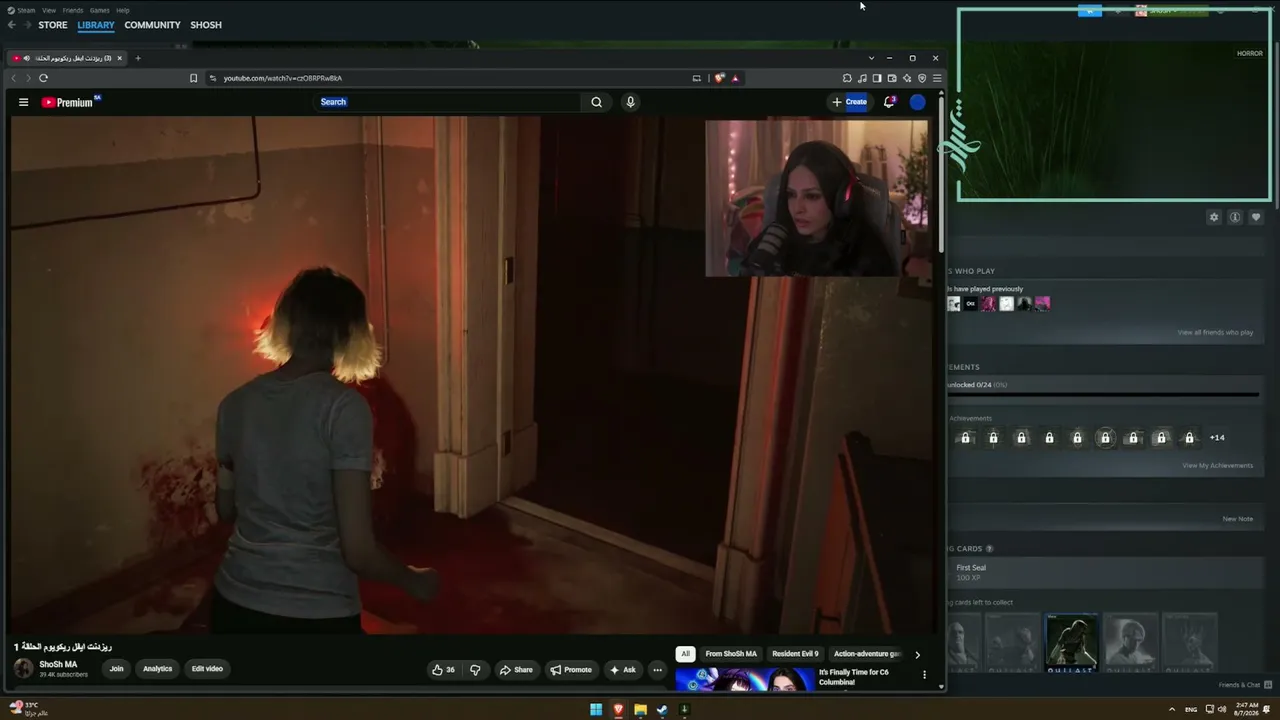Open Brave Rewards triangle icon
Viewport: 1280px width, 720px height.
click(x=735, y=78)
